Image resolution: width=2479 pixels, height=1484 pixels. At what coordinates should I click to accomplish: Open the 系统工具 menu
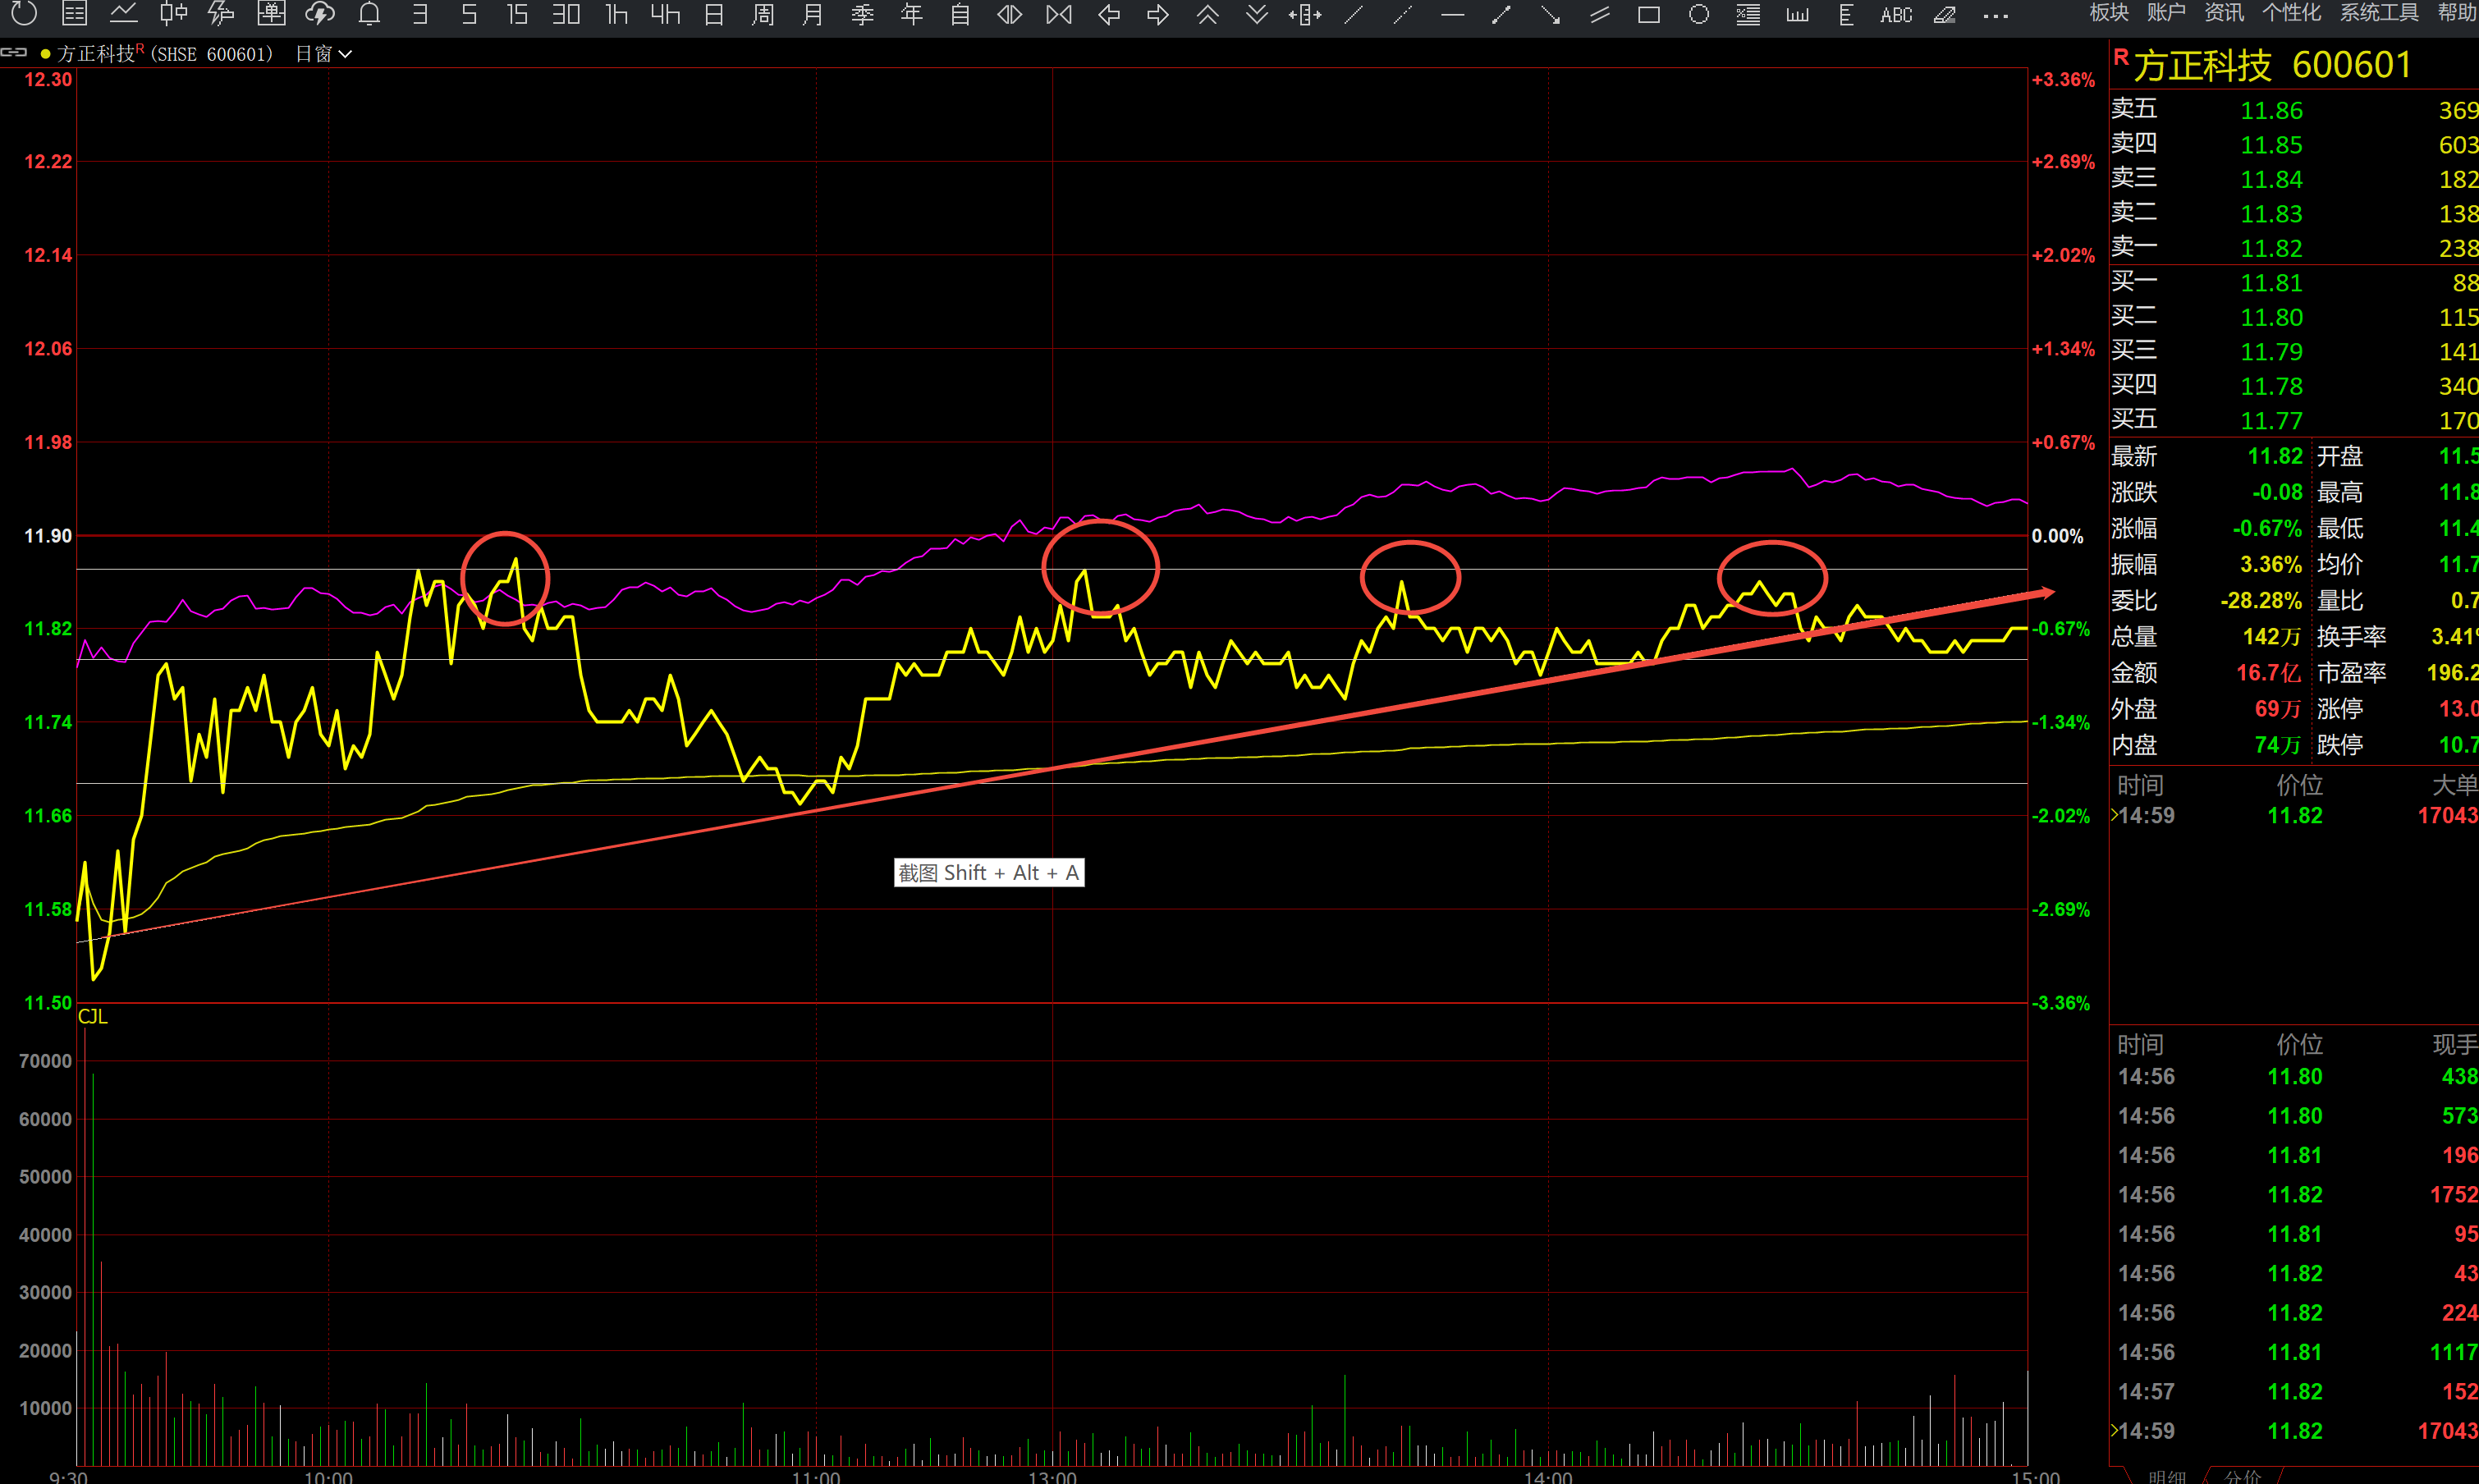pyautogui.click(x=2379, y=12)
